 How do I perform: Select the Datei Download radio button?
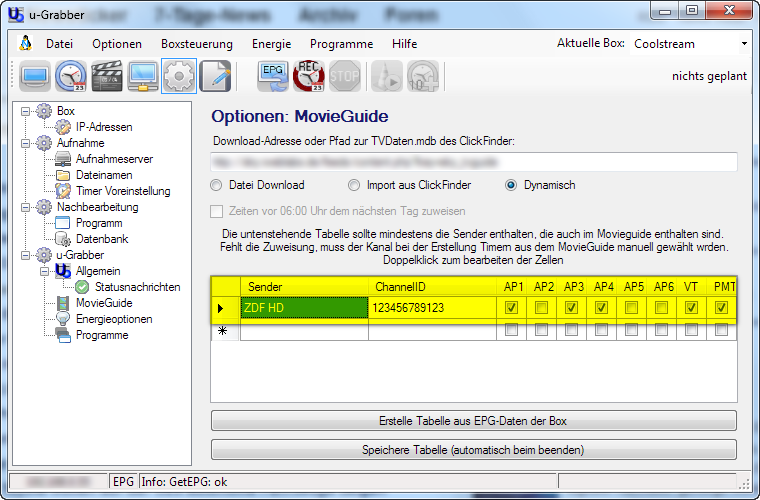(216, 185)
